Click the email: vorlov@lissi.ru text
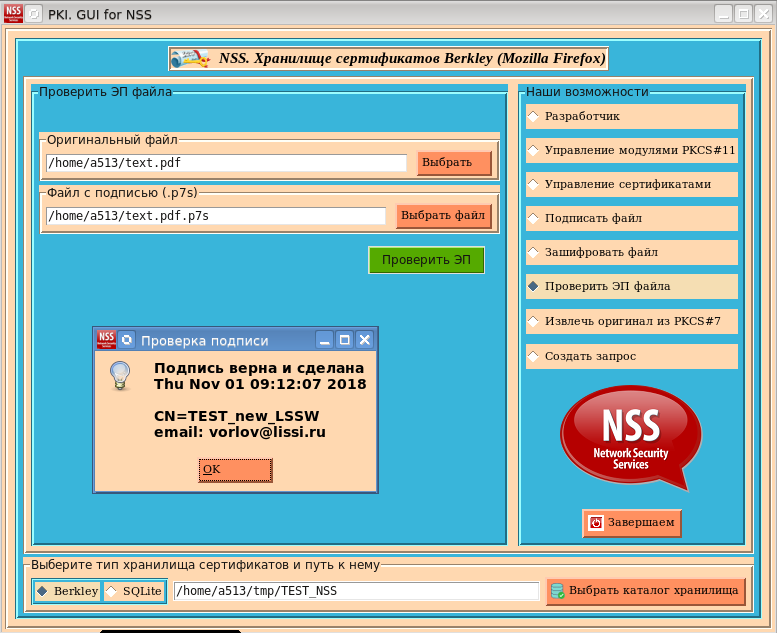Screen dimensions: 777x633 (x=240, y=432)
